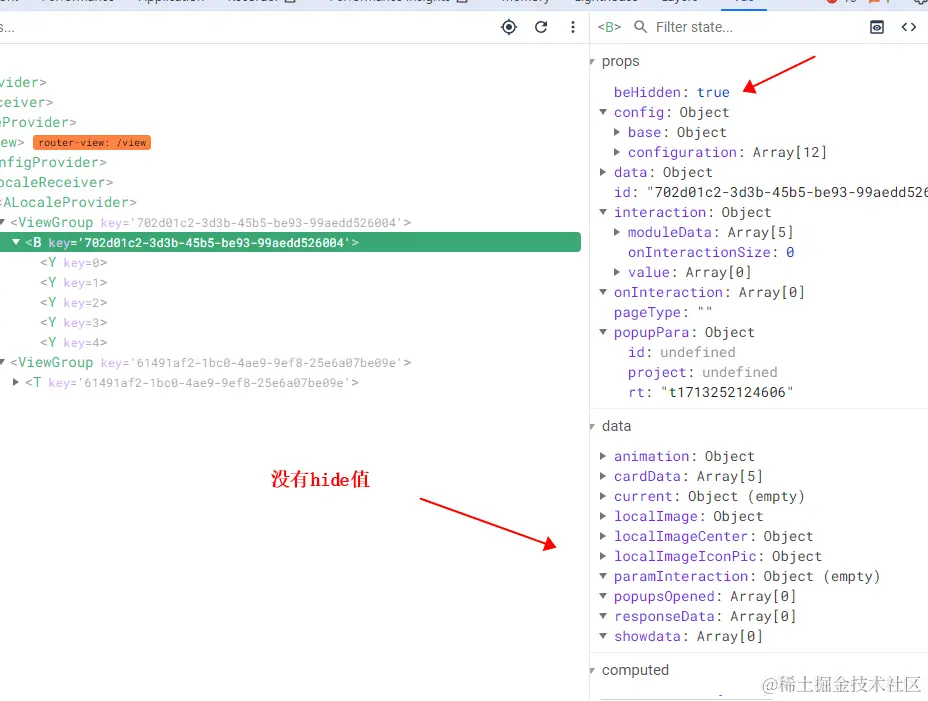This screenshot has width=928, height=701.
Task: Click the onInteractionSize value 0
Action: point(790,252)
